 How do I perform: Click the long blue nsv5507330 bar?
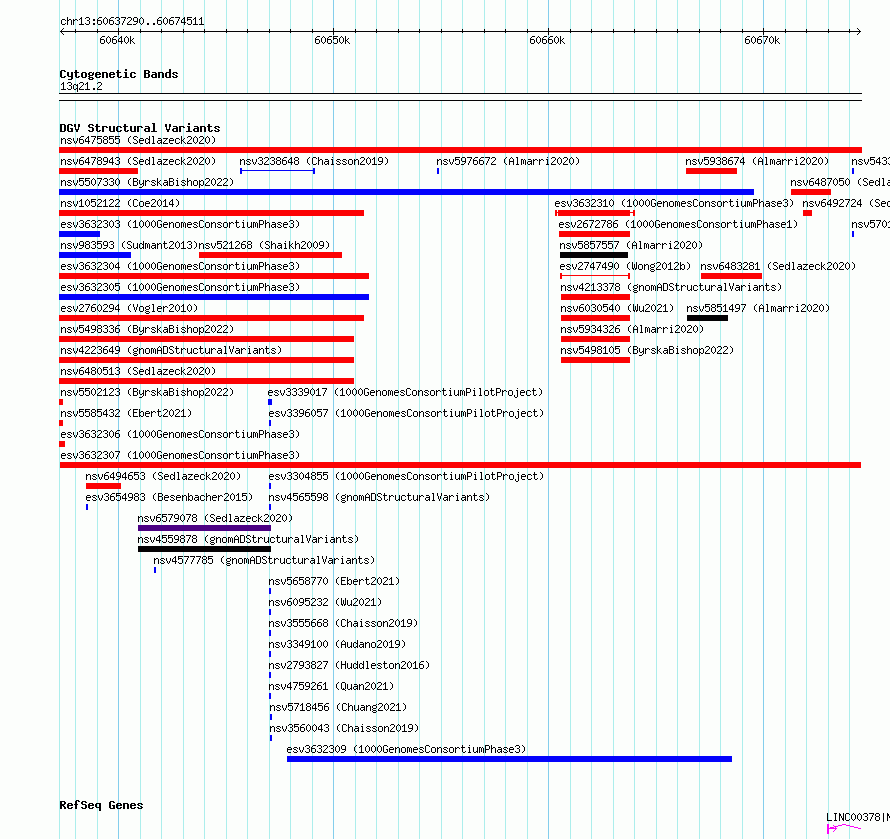tap(406, 192)
